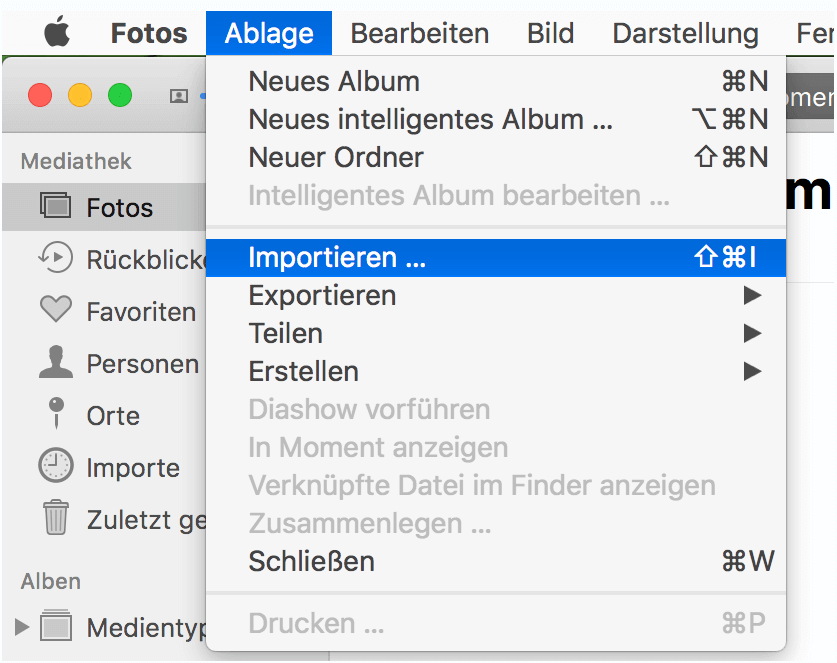Image resolution: width=837 pixels, height=663 pixels.
Task: Click the Fotos library icon in sidebar
Action: pos(56,207)
